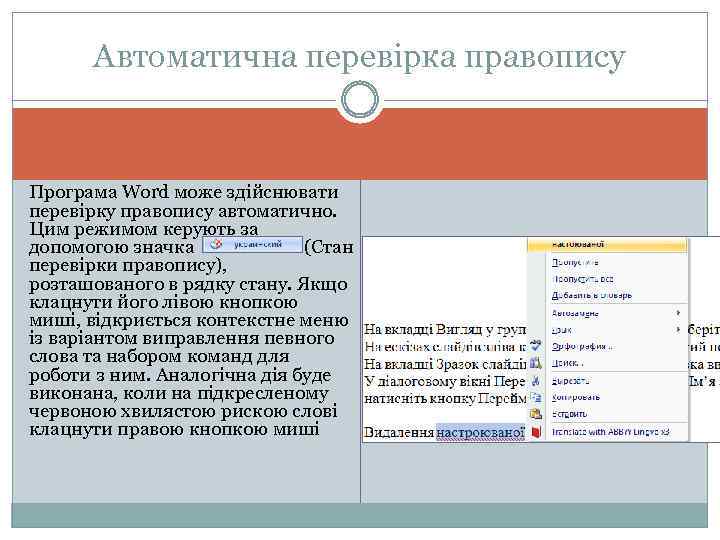
Task: Click the text натисніть кнопку Перейм
Action: point(445,399)
